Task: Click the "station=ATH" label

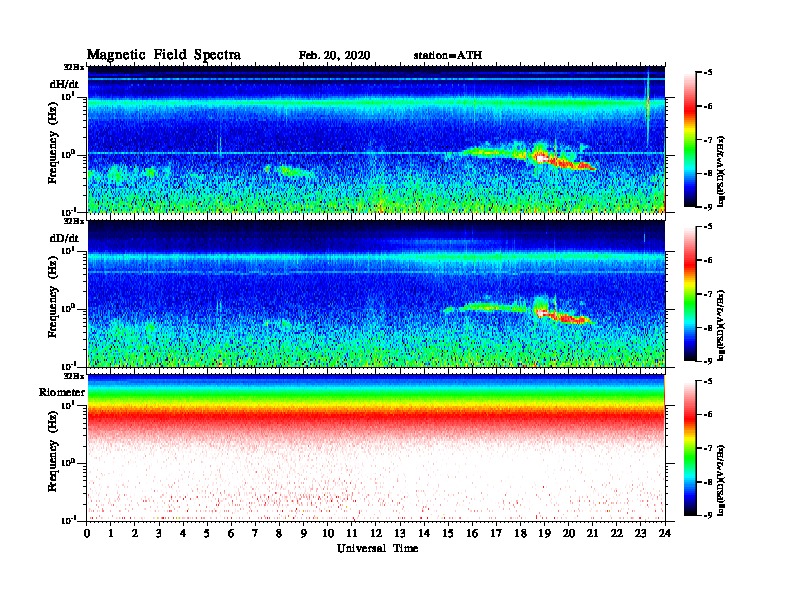Action: tap(448, 56)
